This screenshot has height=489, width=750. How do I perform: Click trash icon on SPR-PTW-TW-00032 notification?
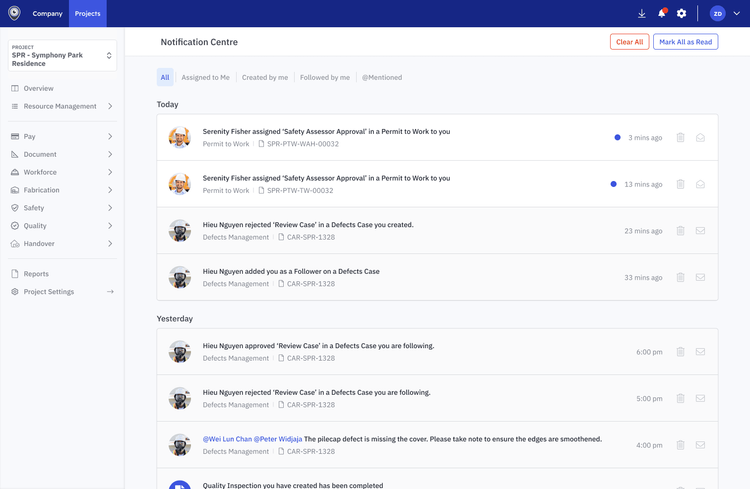680,184
